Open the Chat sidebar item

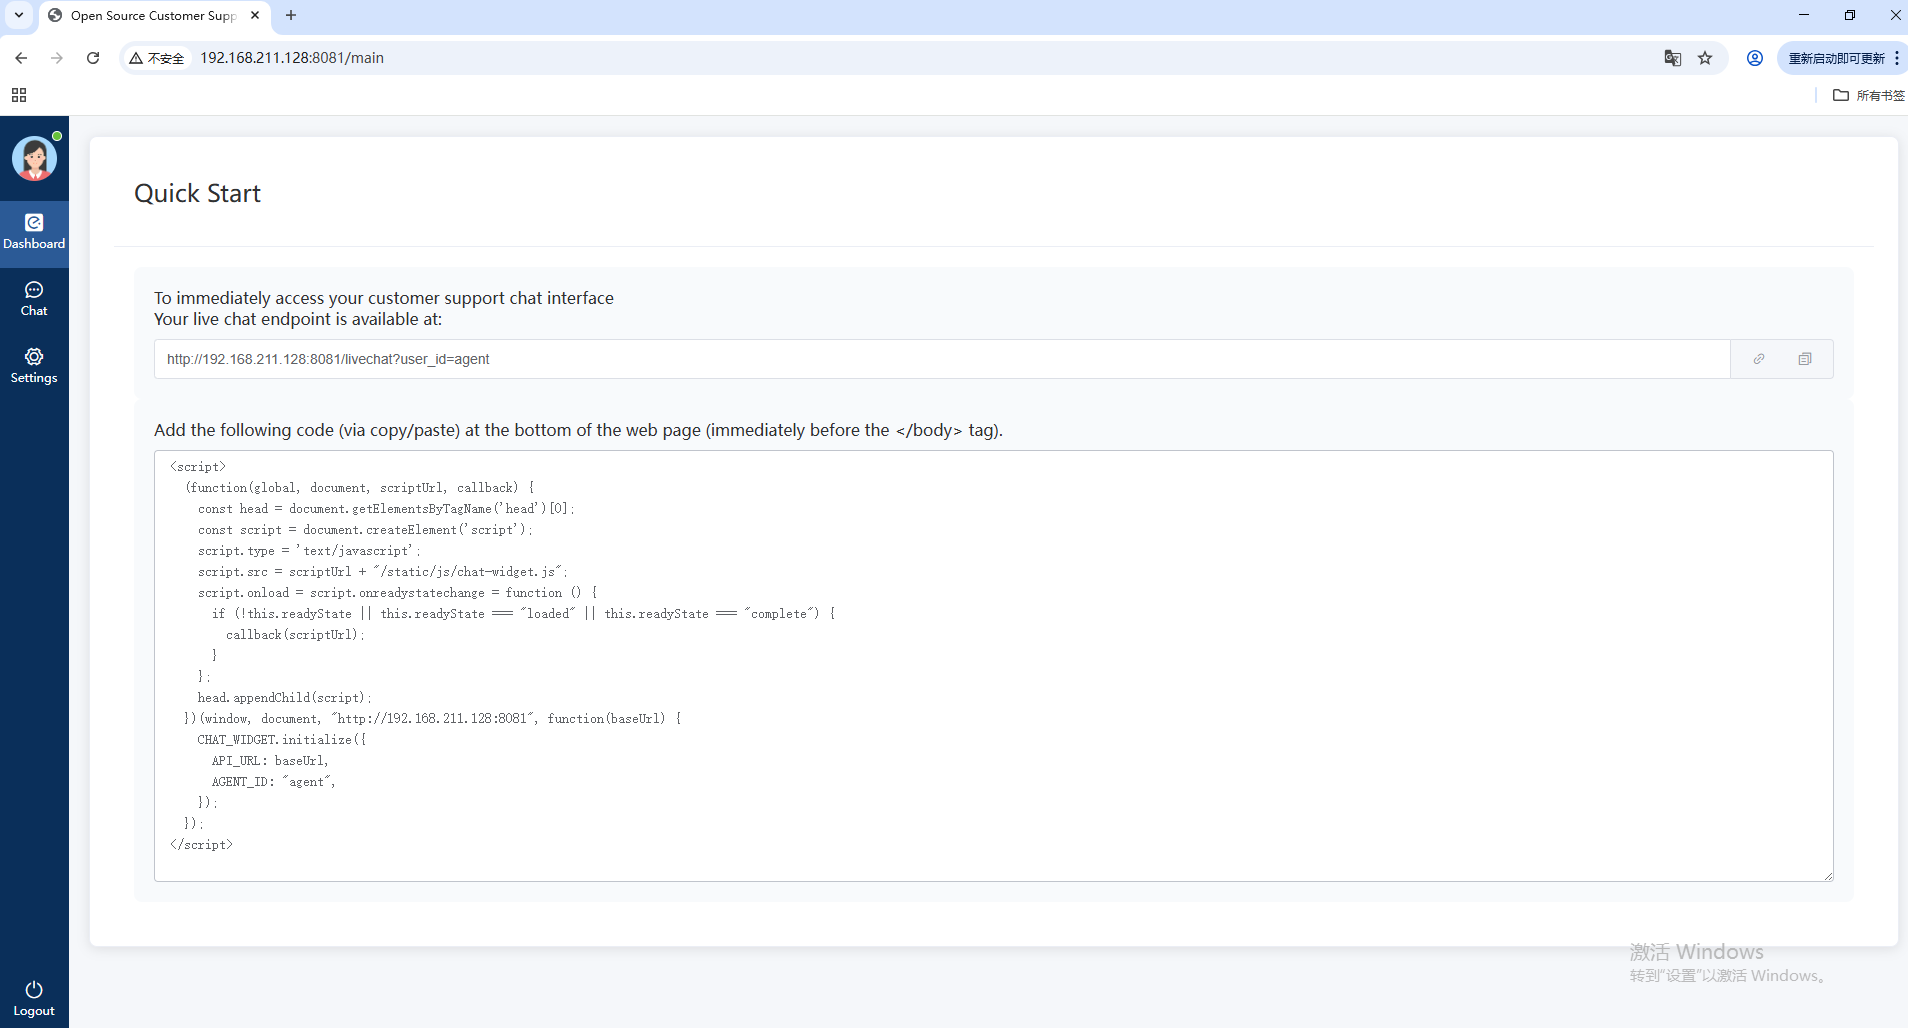click(34, 299)
